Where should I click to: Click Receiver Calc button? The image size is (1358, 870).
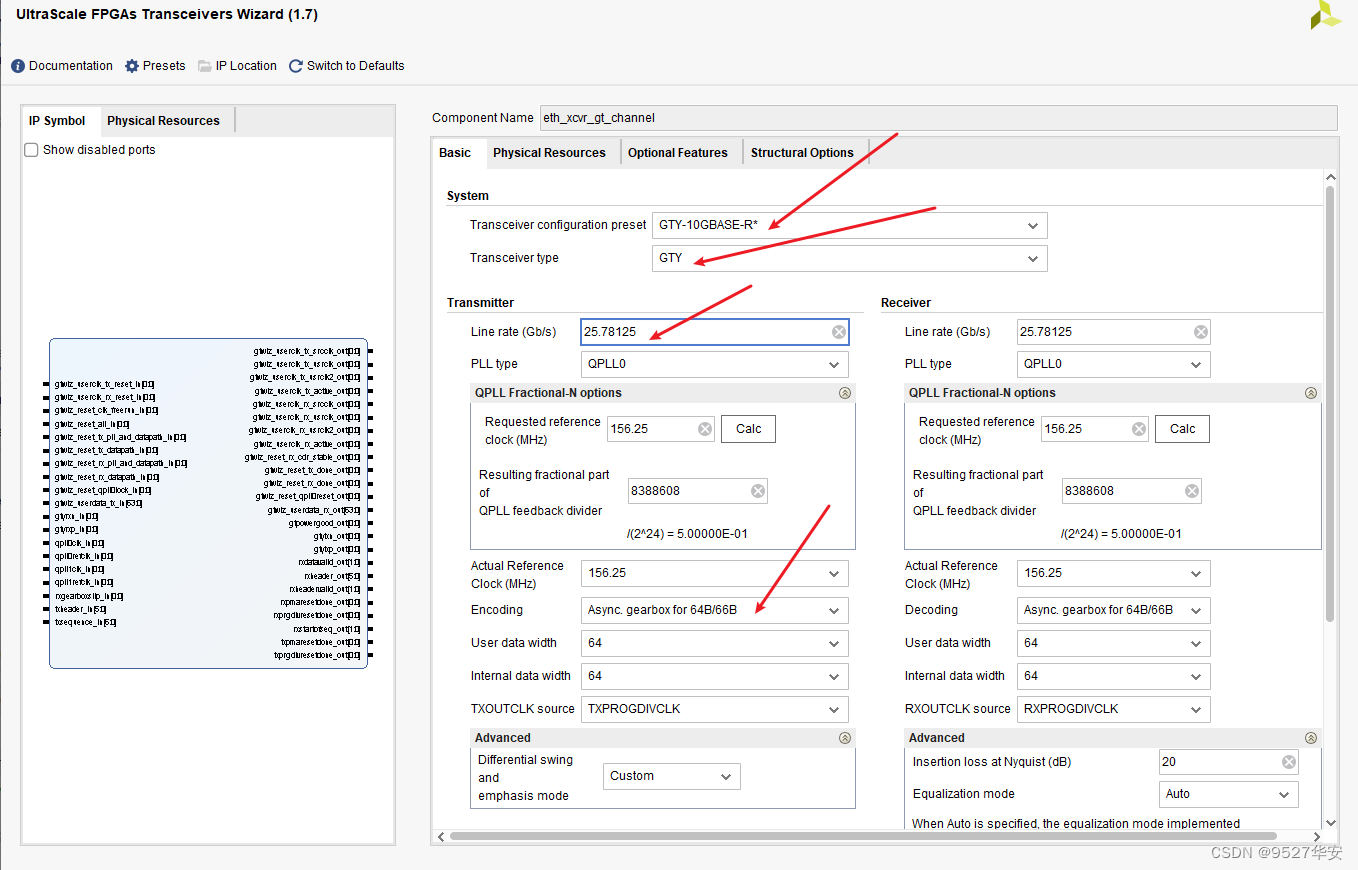[1182, 429]
